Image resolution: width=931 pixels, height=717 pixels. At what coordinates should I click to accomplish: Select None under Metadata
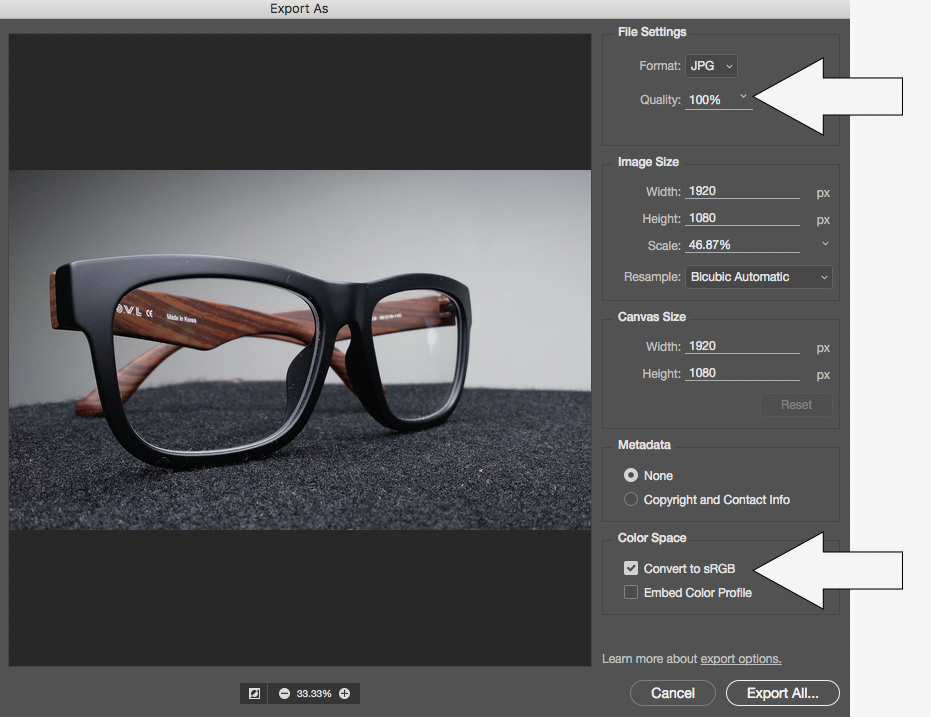[630, 475]
